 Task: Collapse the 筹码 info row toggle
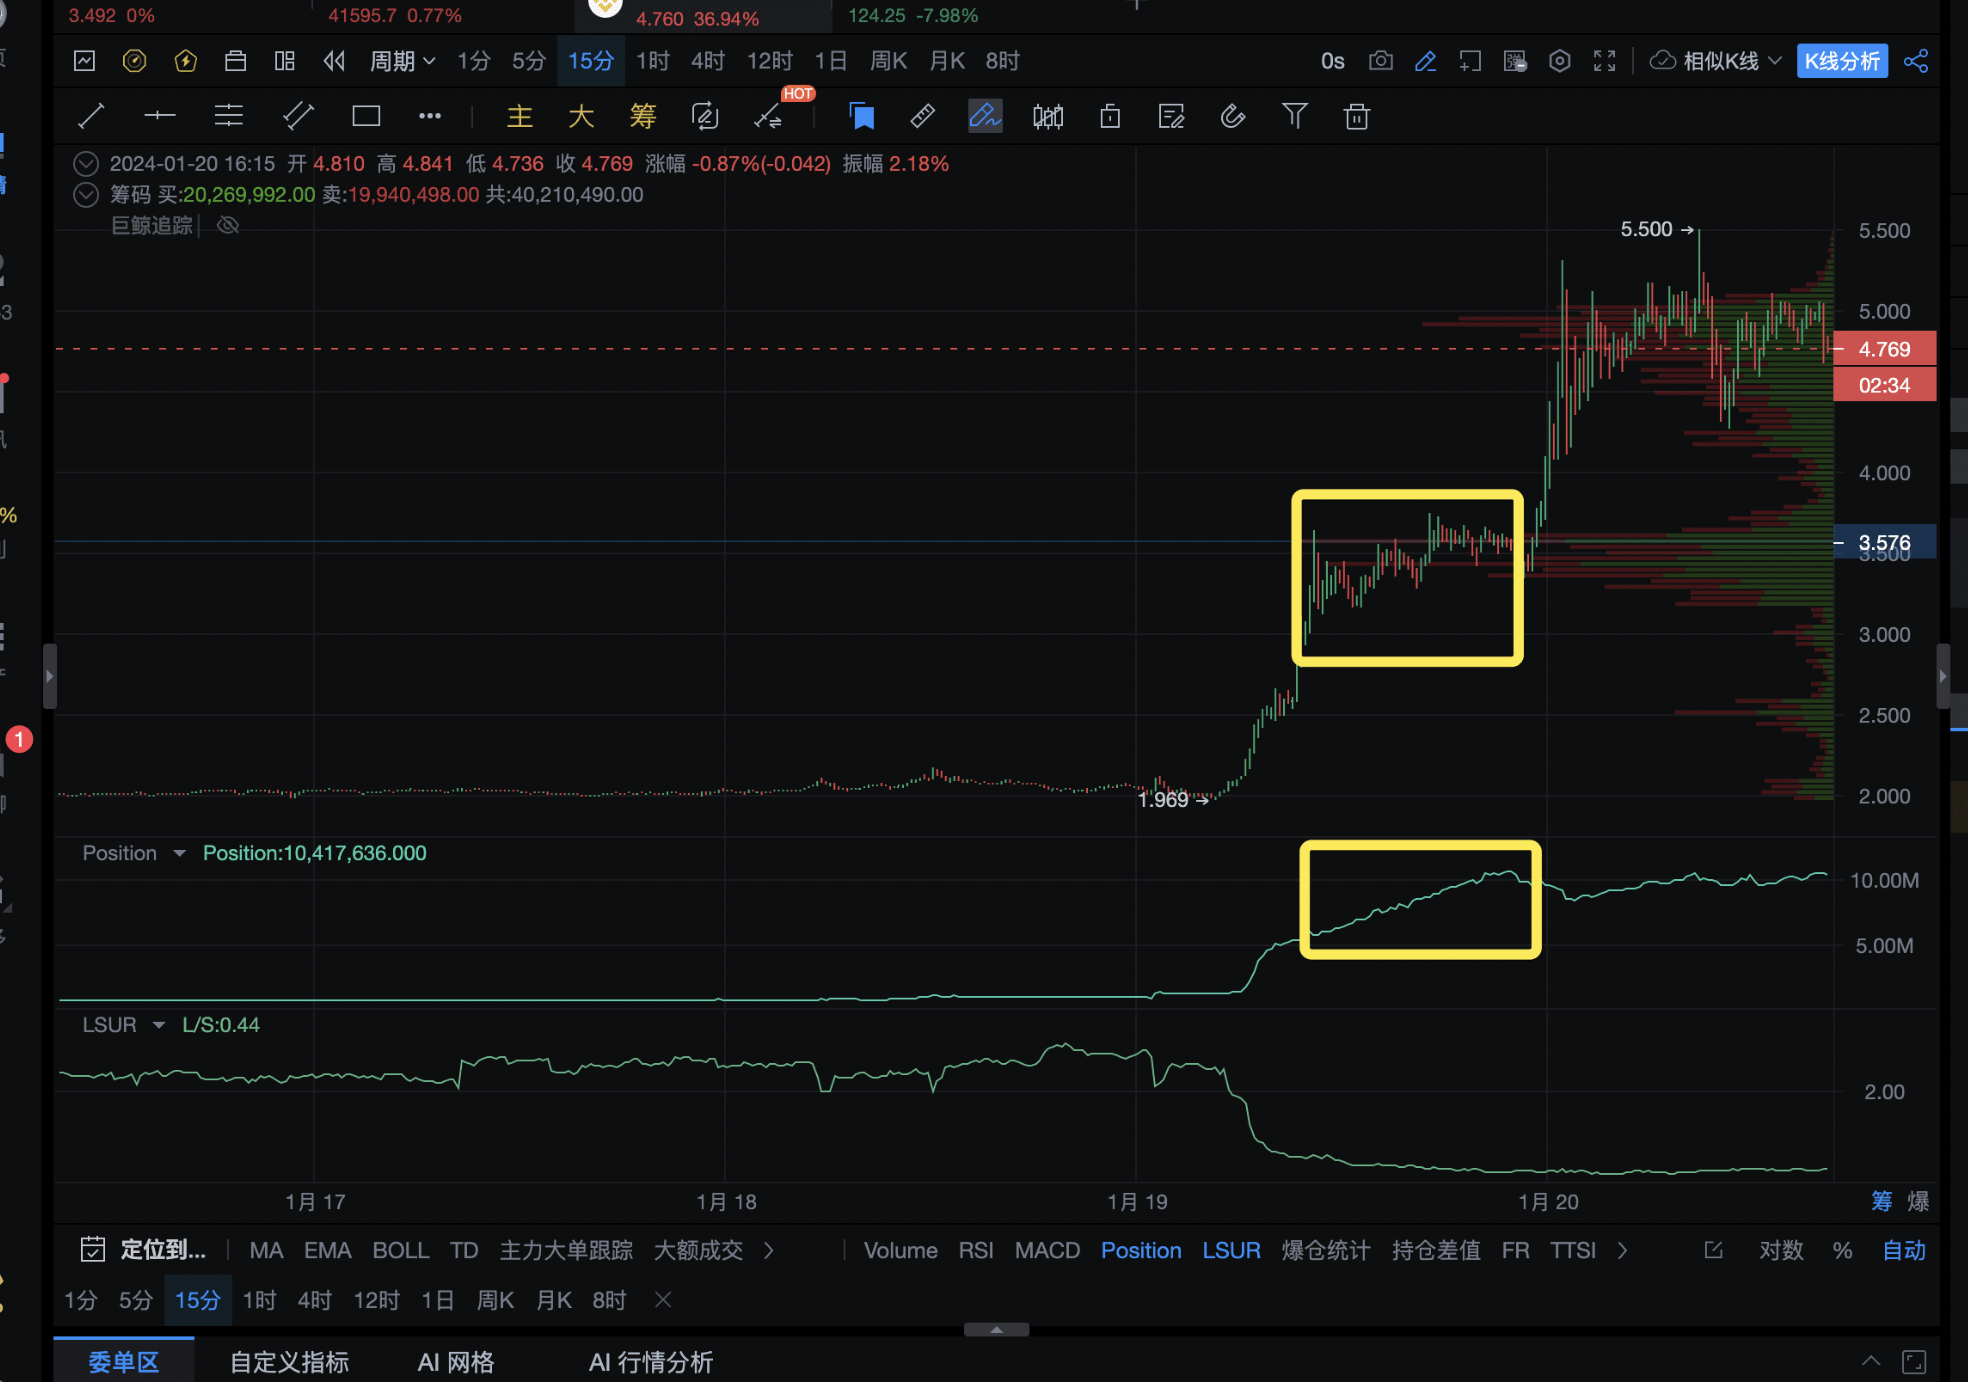tap(86, 195)
